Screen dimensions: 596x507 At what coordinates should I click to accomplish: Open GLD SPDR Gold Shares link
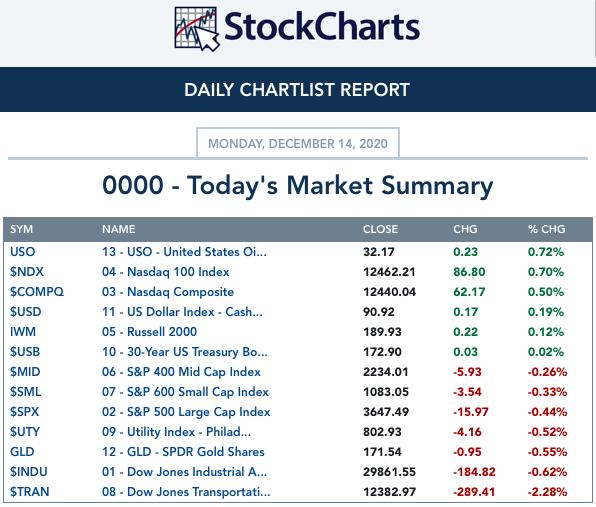(x=183, y=452)
